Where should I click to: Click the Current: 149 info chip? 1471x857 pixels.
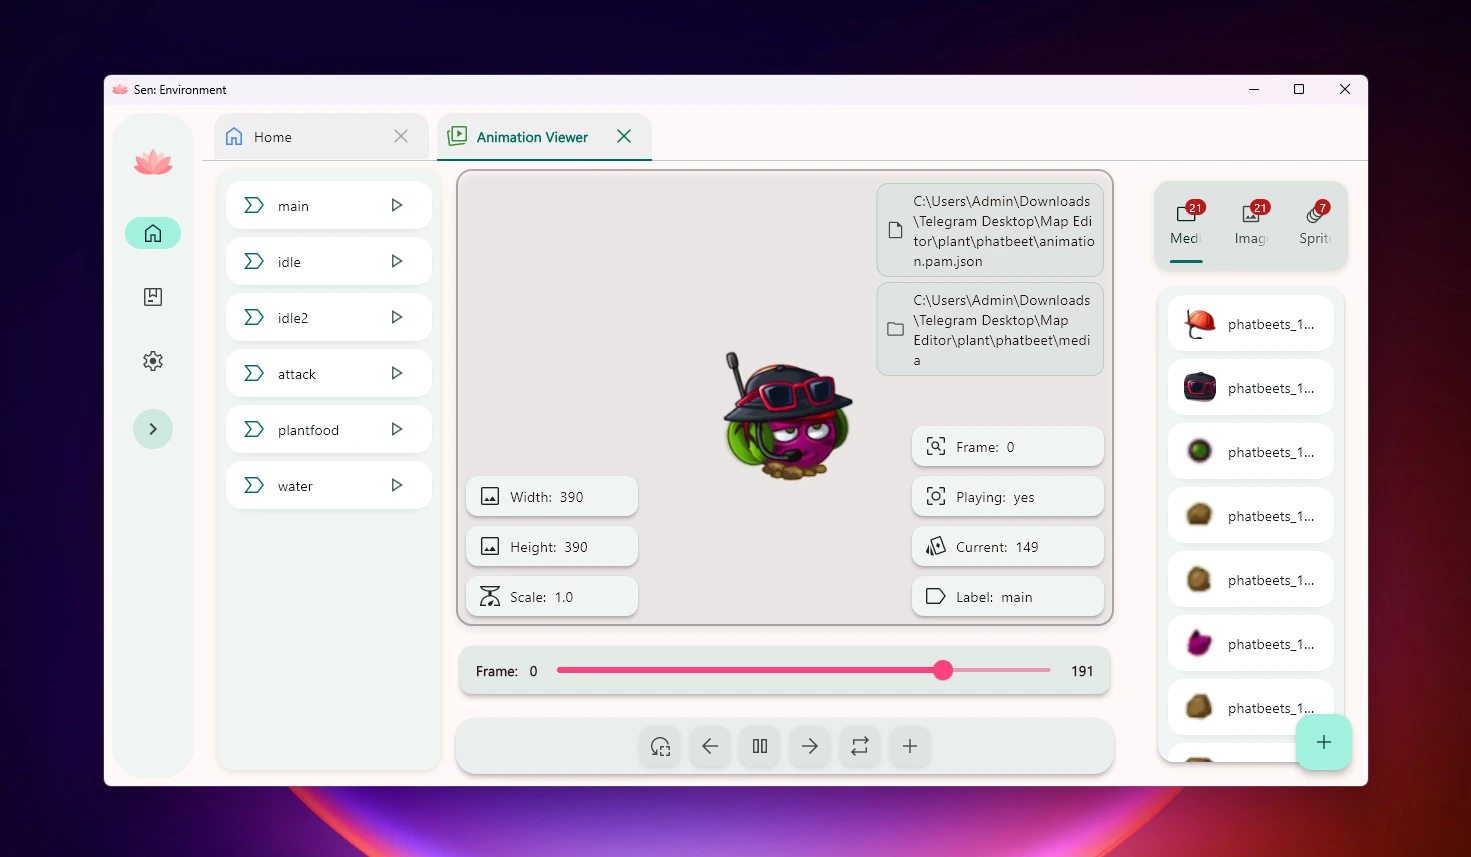pyautogui.click(x=1008, y=546)
